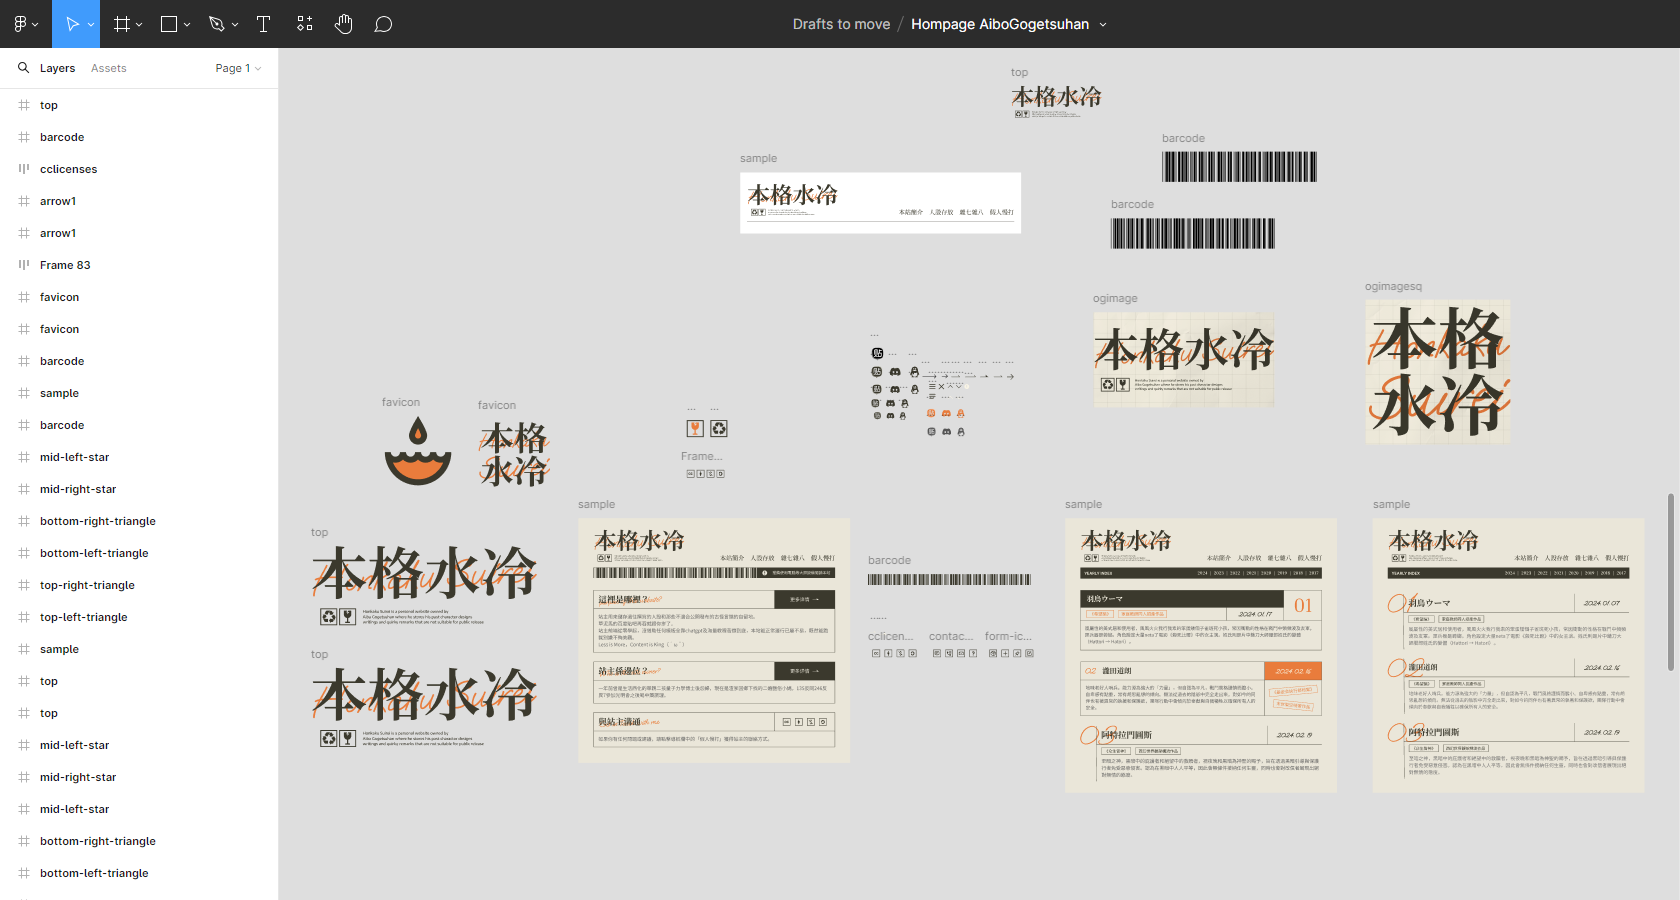Grab the canvas vertical scrollbar
Screen dimensions: 1680x900
pyautogui.click(x=1670, y=582)
